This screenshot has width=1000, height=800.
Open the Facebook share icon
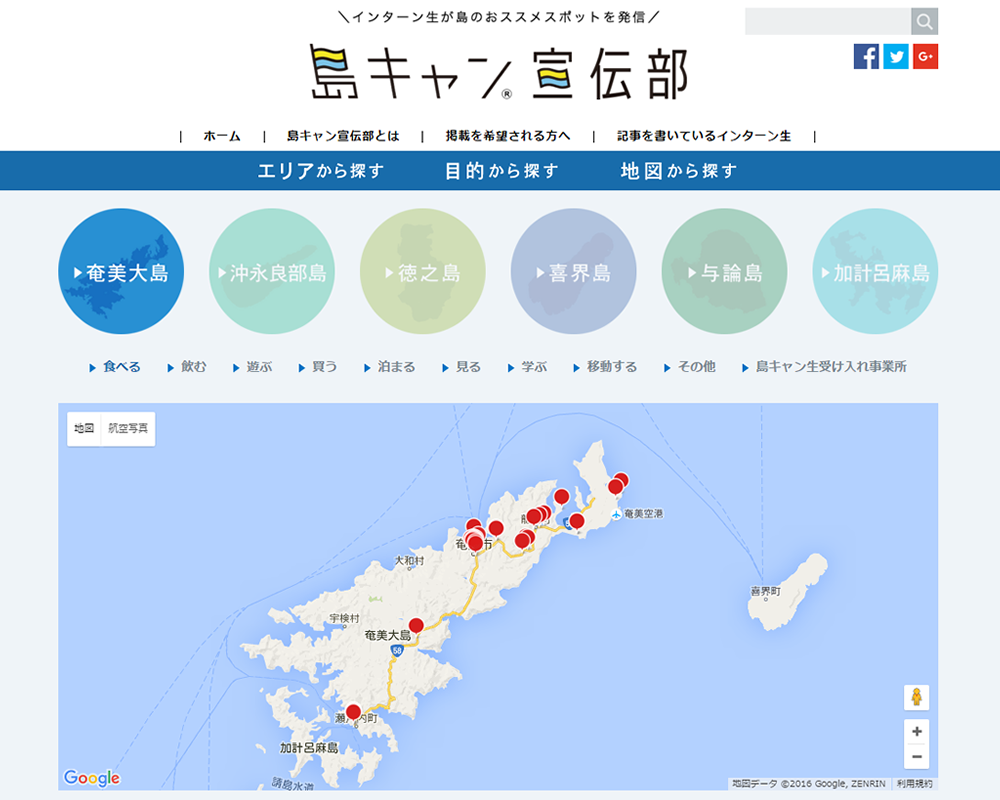pos(866,57)
